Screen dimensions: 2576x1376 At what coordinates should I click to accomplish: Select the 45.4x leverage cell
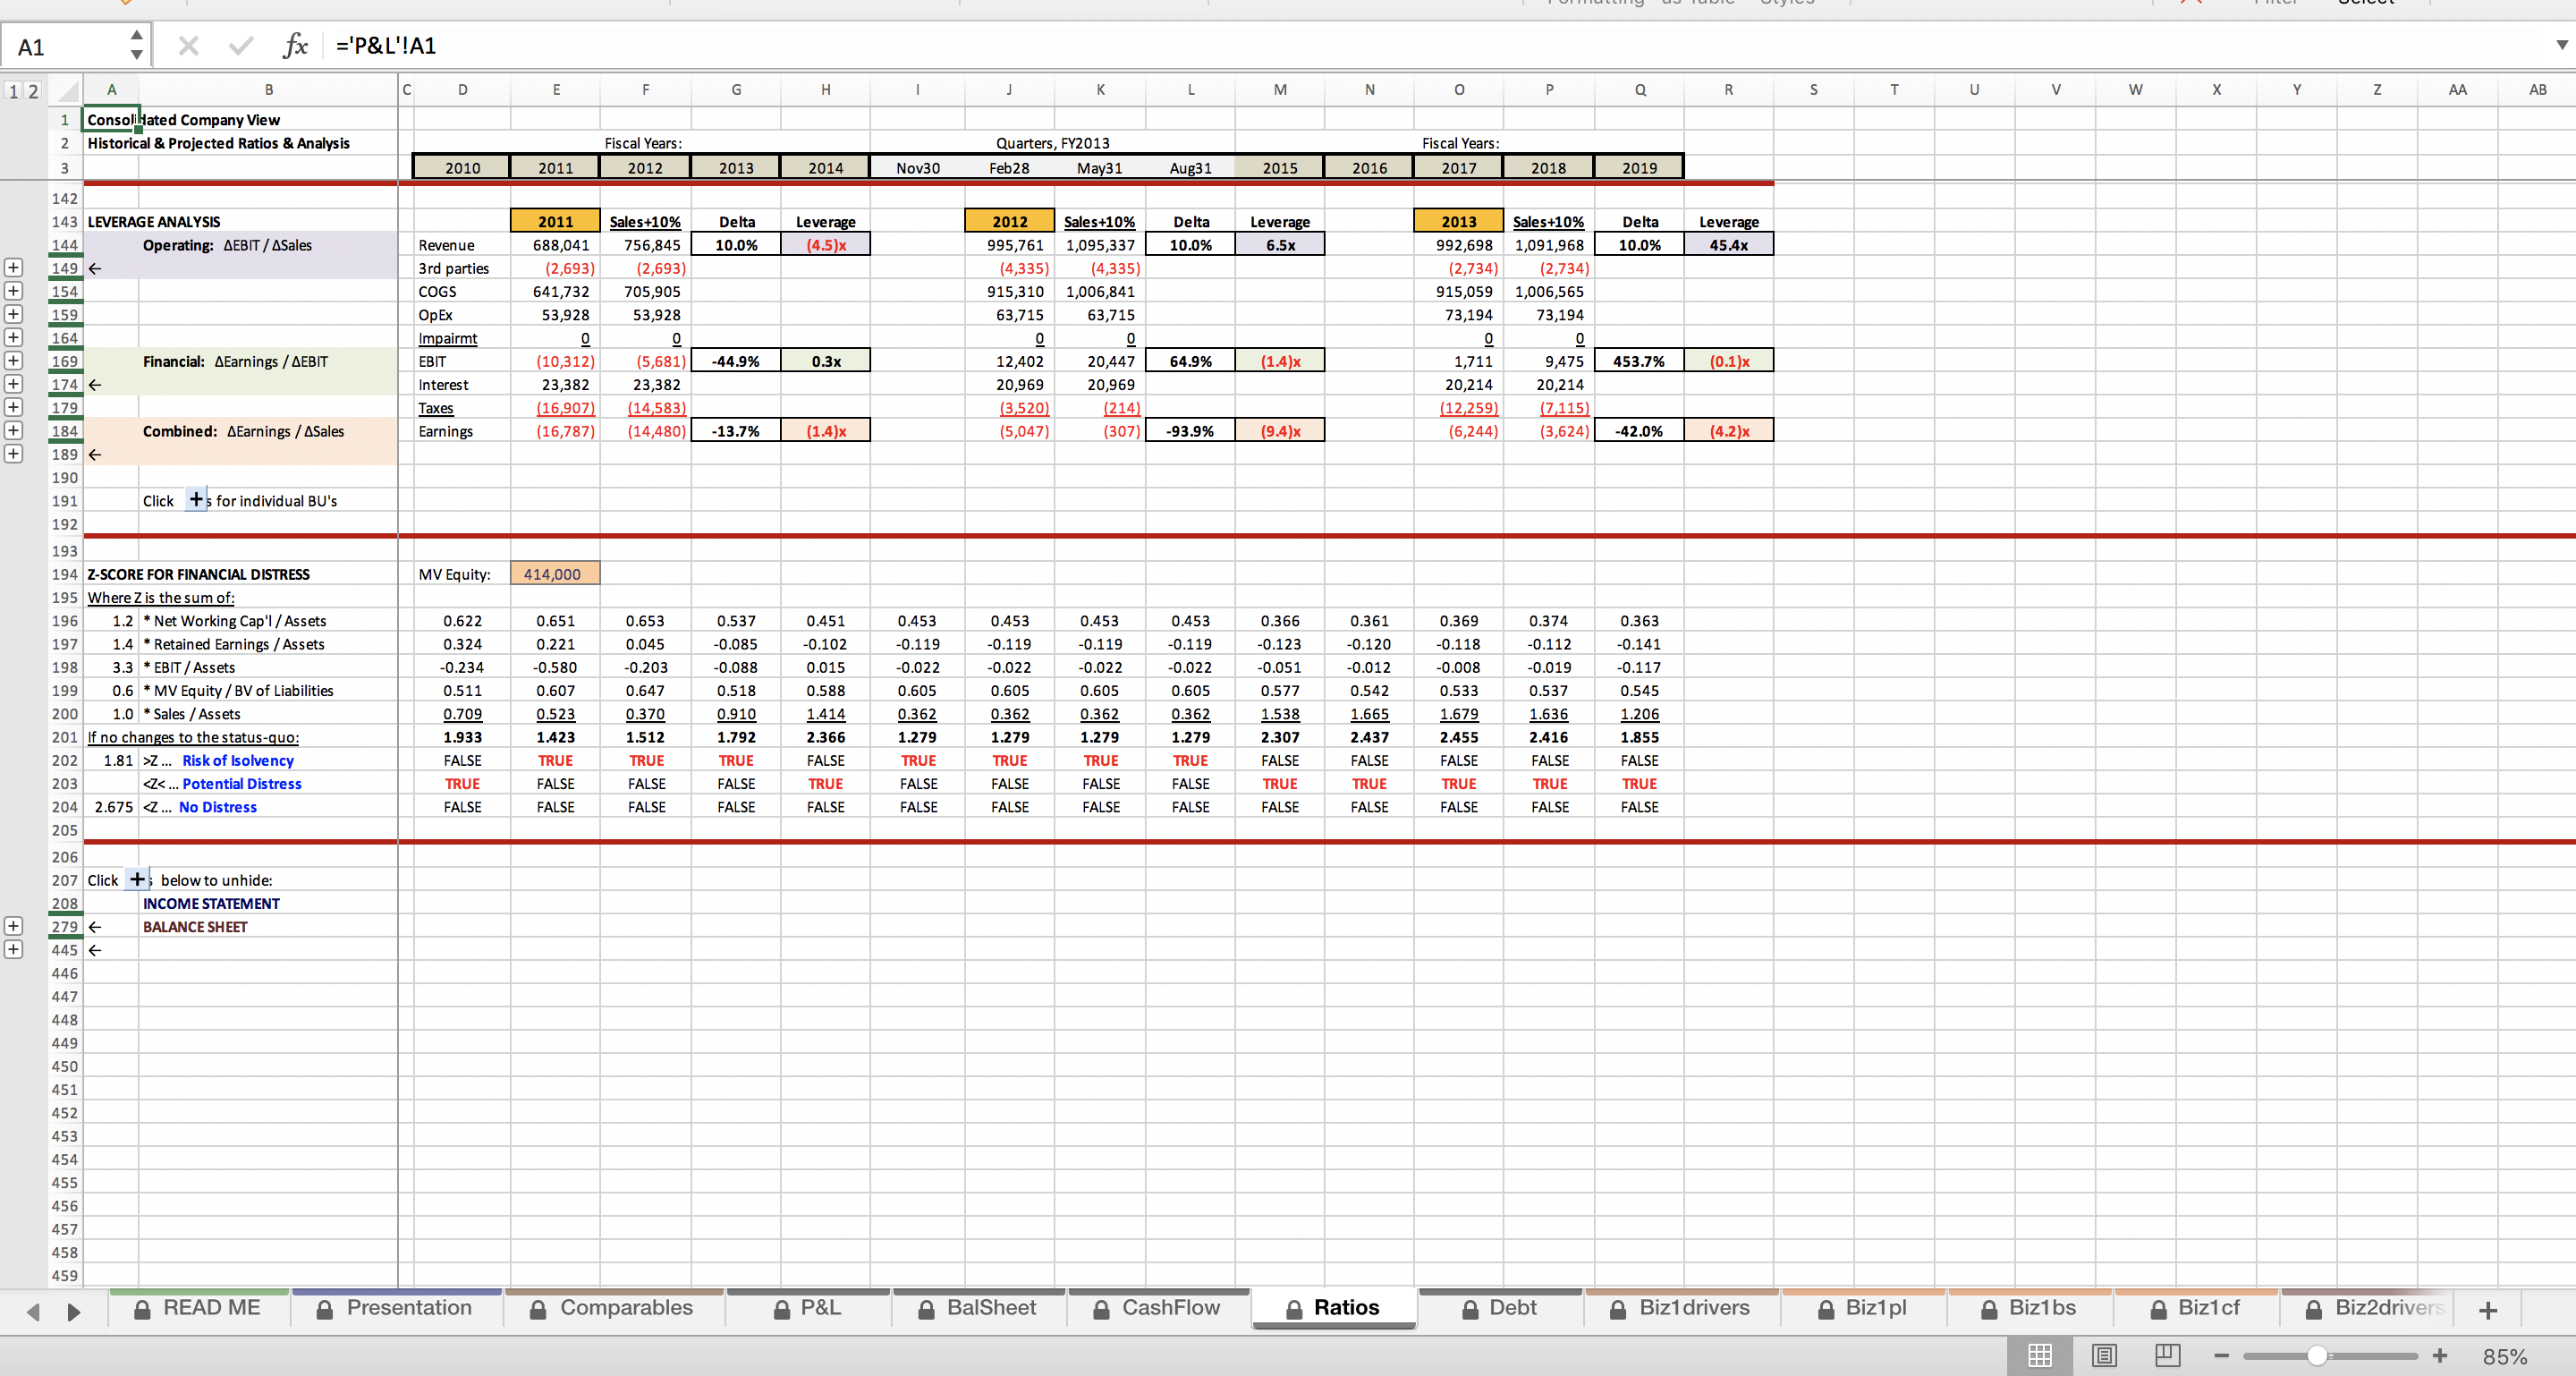[x=1729, y=244]
